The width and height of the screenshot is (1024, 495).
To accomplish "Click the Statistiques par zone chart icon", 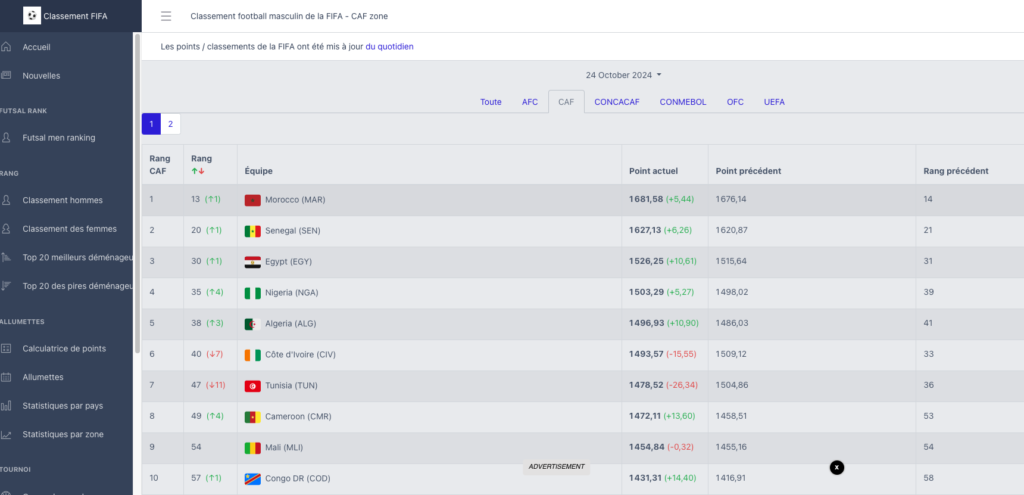I will point(7,434).
